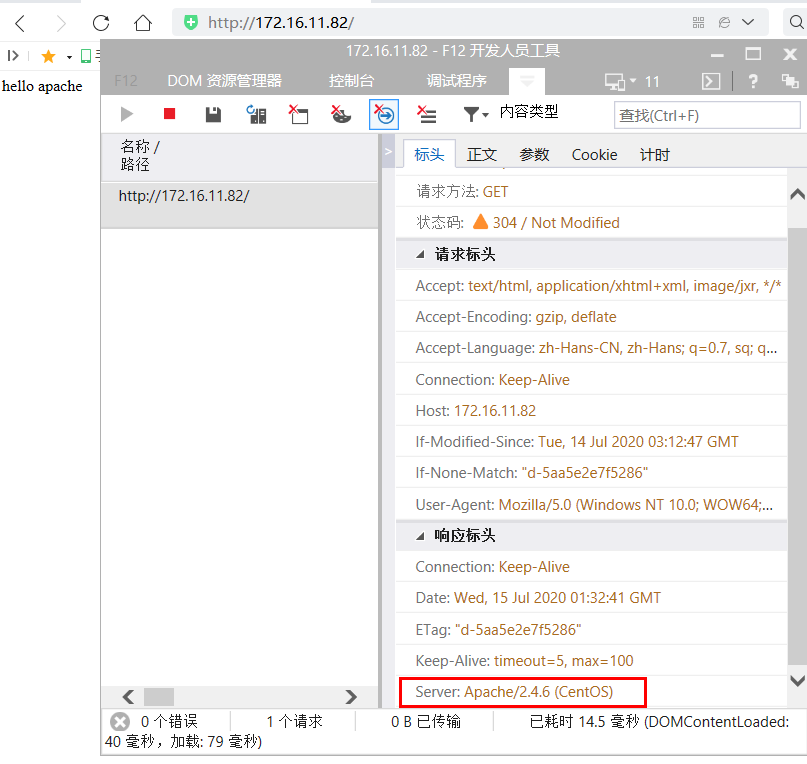Click the search magnifier icon
This screenshot has width=807, height=764.
[796, 22]
